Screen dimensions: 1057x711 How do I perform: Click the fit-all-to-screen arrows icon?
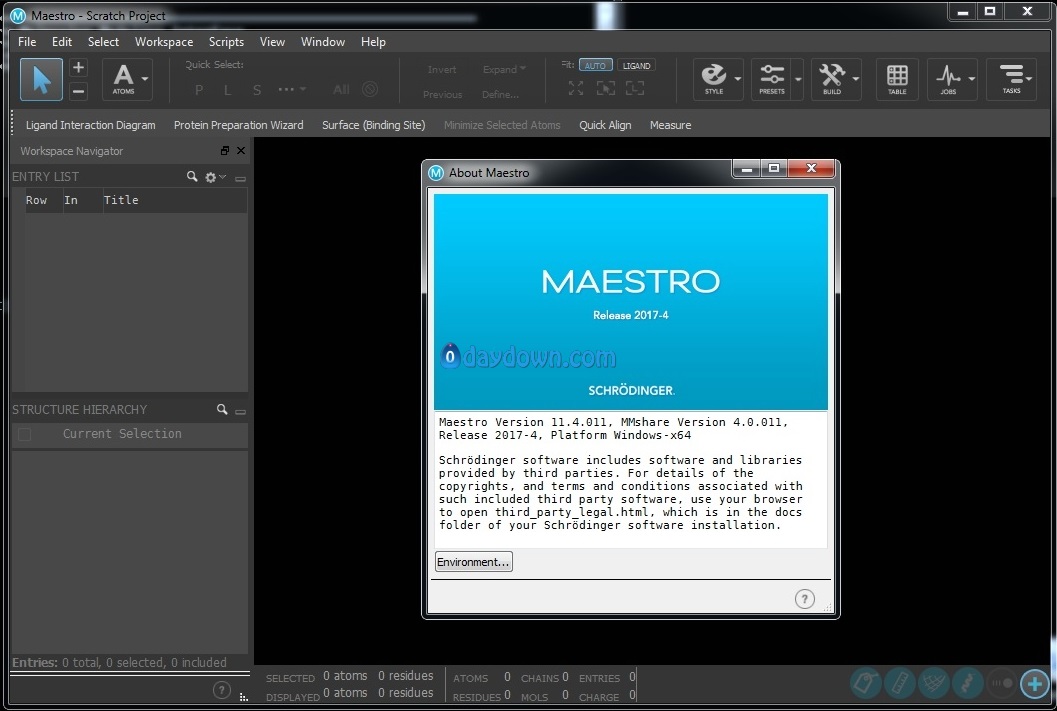coord(576,88)
